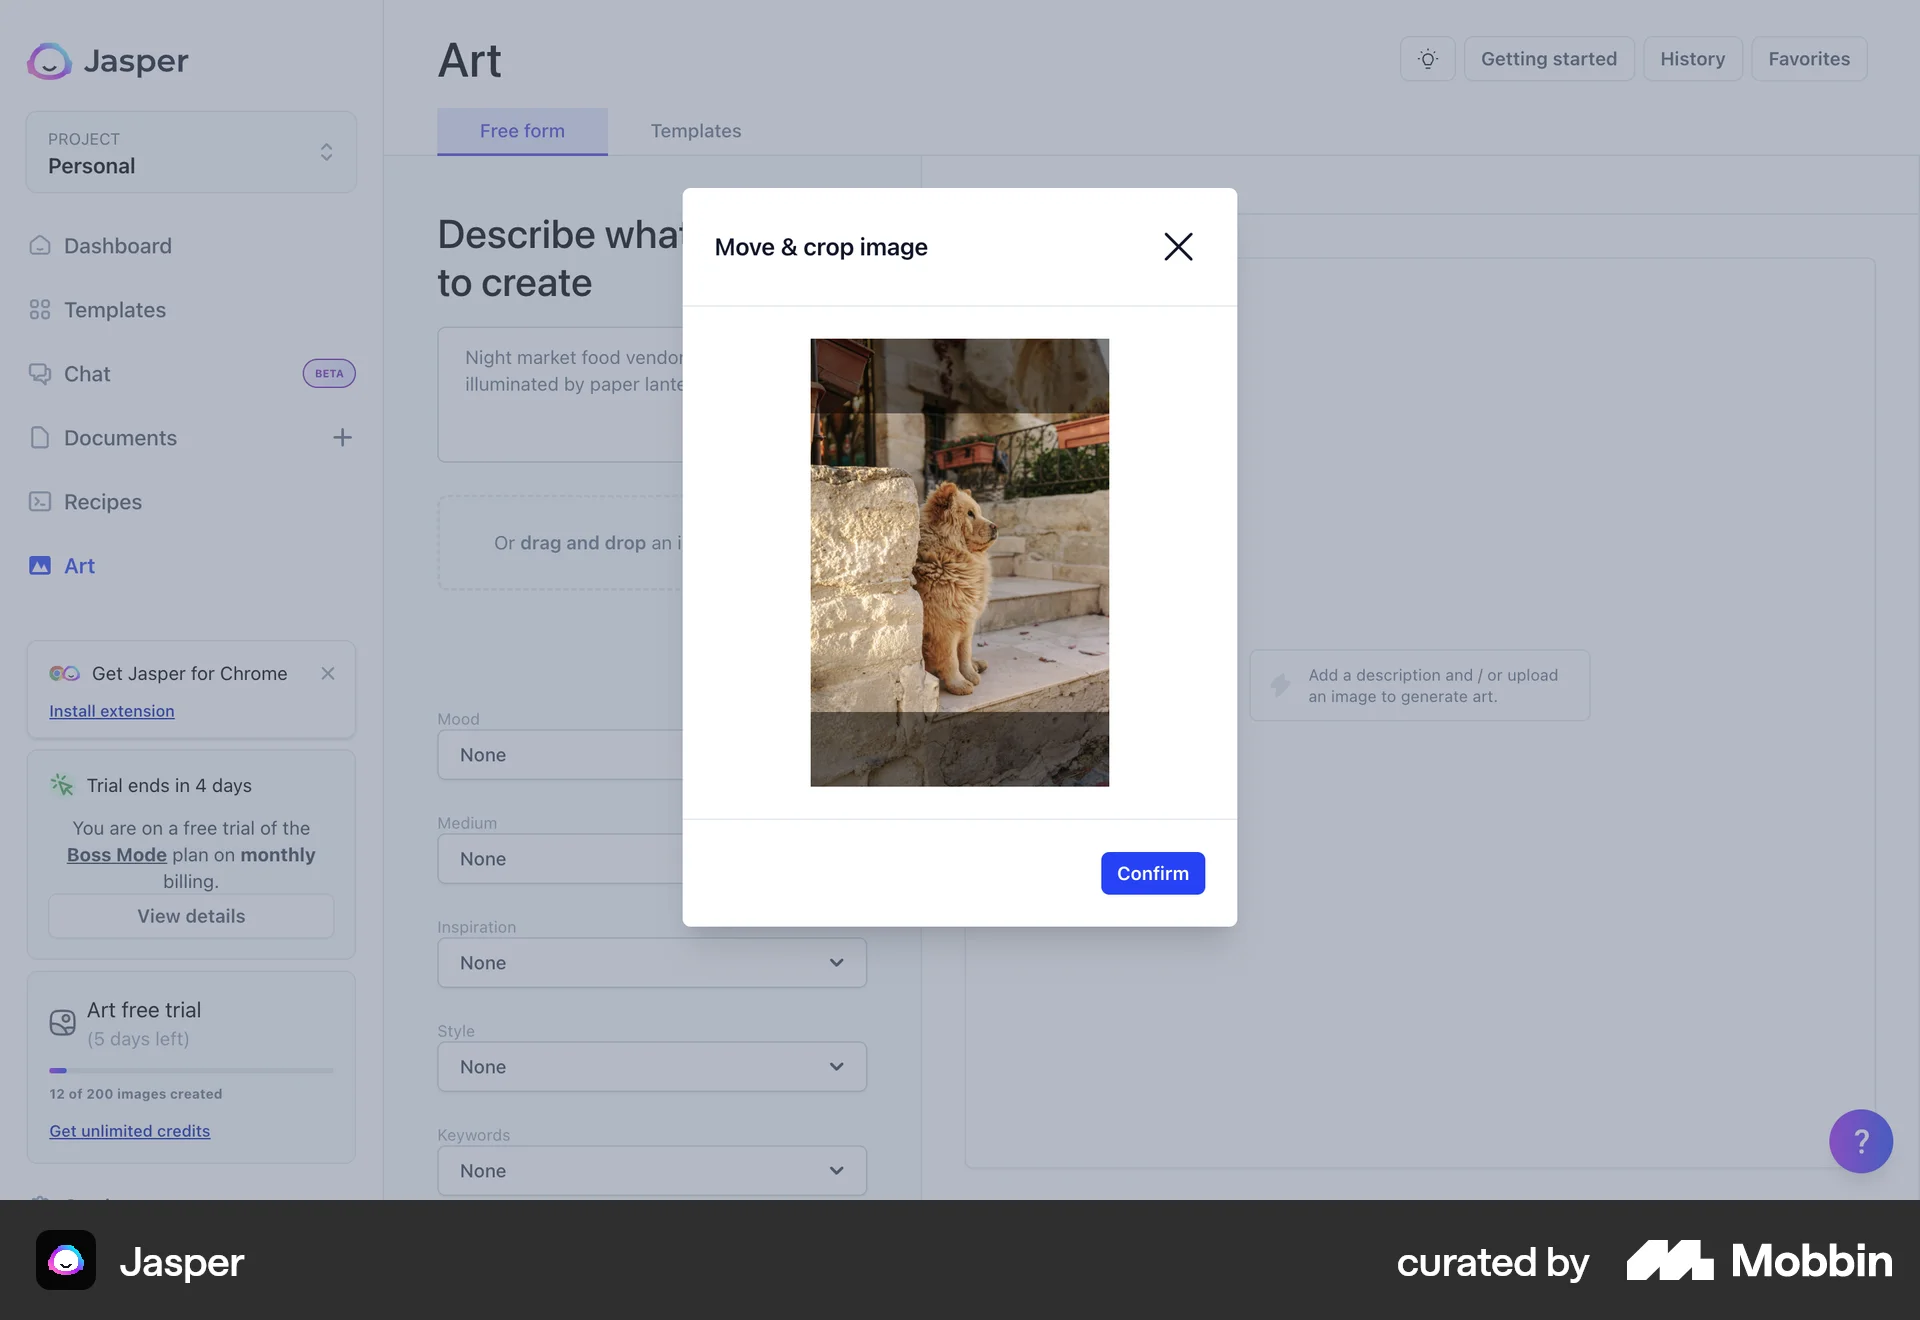
Task: Open the Chat beta section
Action: [86, 373]
